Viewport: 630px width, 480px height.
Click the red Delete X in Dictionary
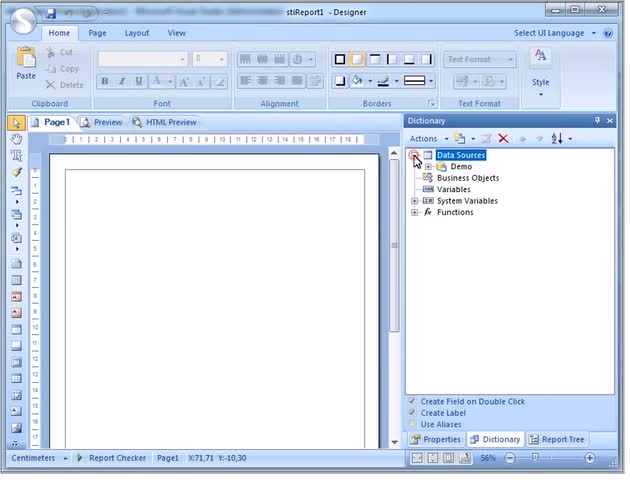(503, 139)
